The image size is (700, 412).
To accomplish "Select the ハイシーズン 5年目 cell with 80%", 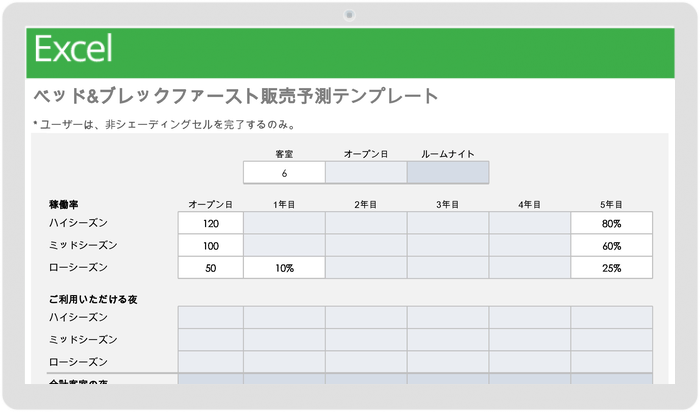I will pos(611,223).
